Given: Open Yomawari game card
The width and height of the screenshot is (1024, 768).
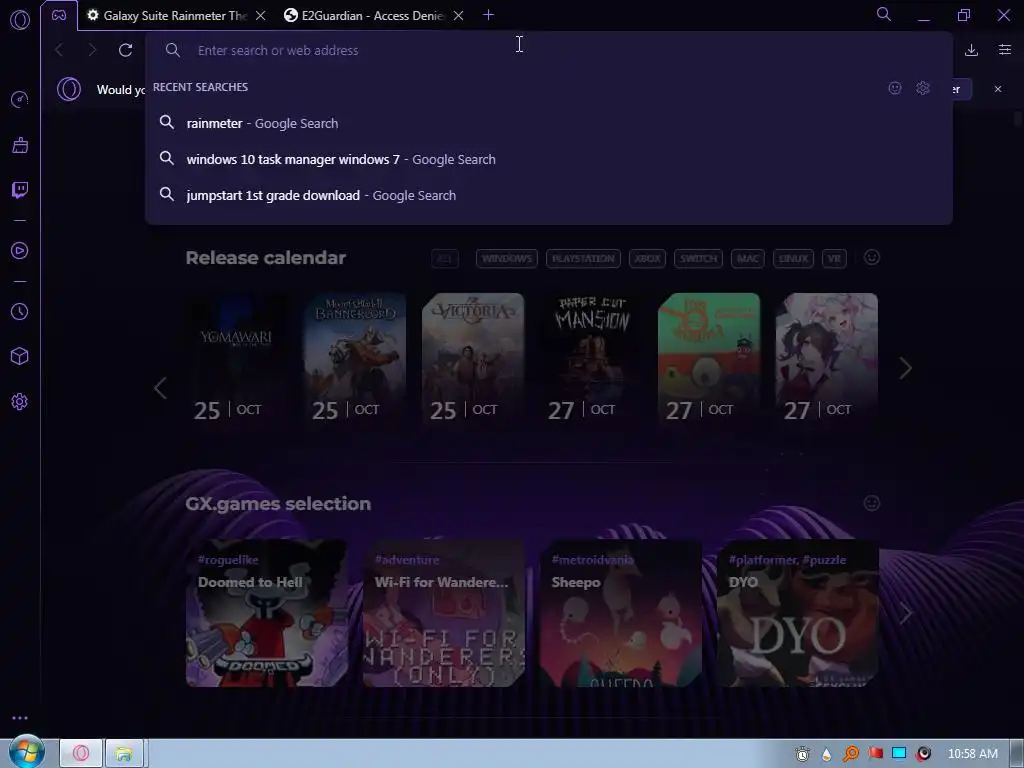Looking at the screenshot, I should [236, 359].
